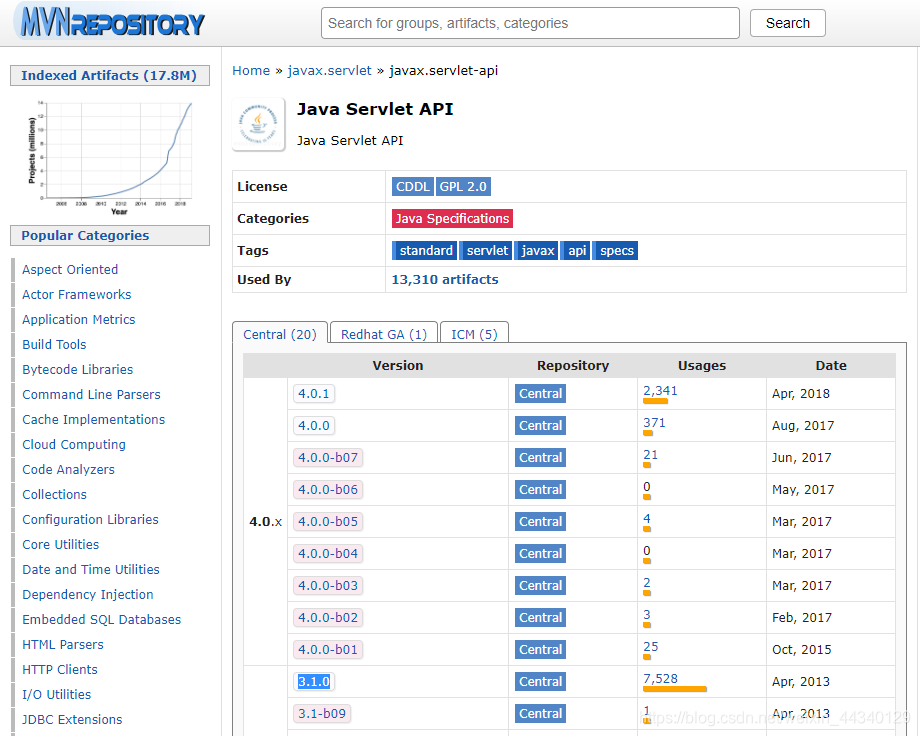This screenshot has width=920, height=736.
Task: Switch to the Redhat GA (1) tab
Action: 384,334
